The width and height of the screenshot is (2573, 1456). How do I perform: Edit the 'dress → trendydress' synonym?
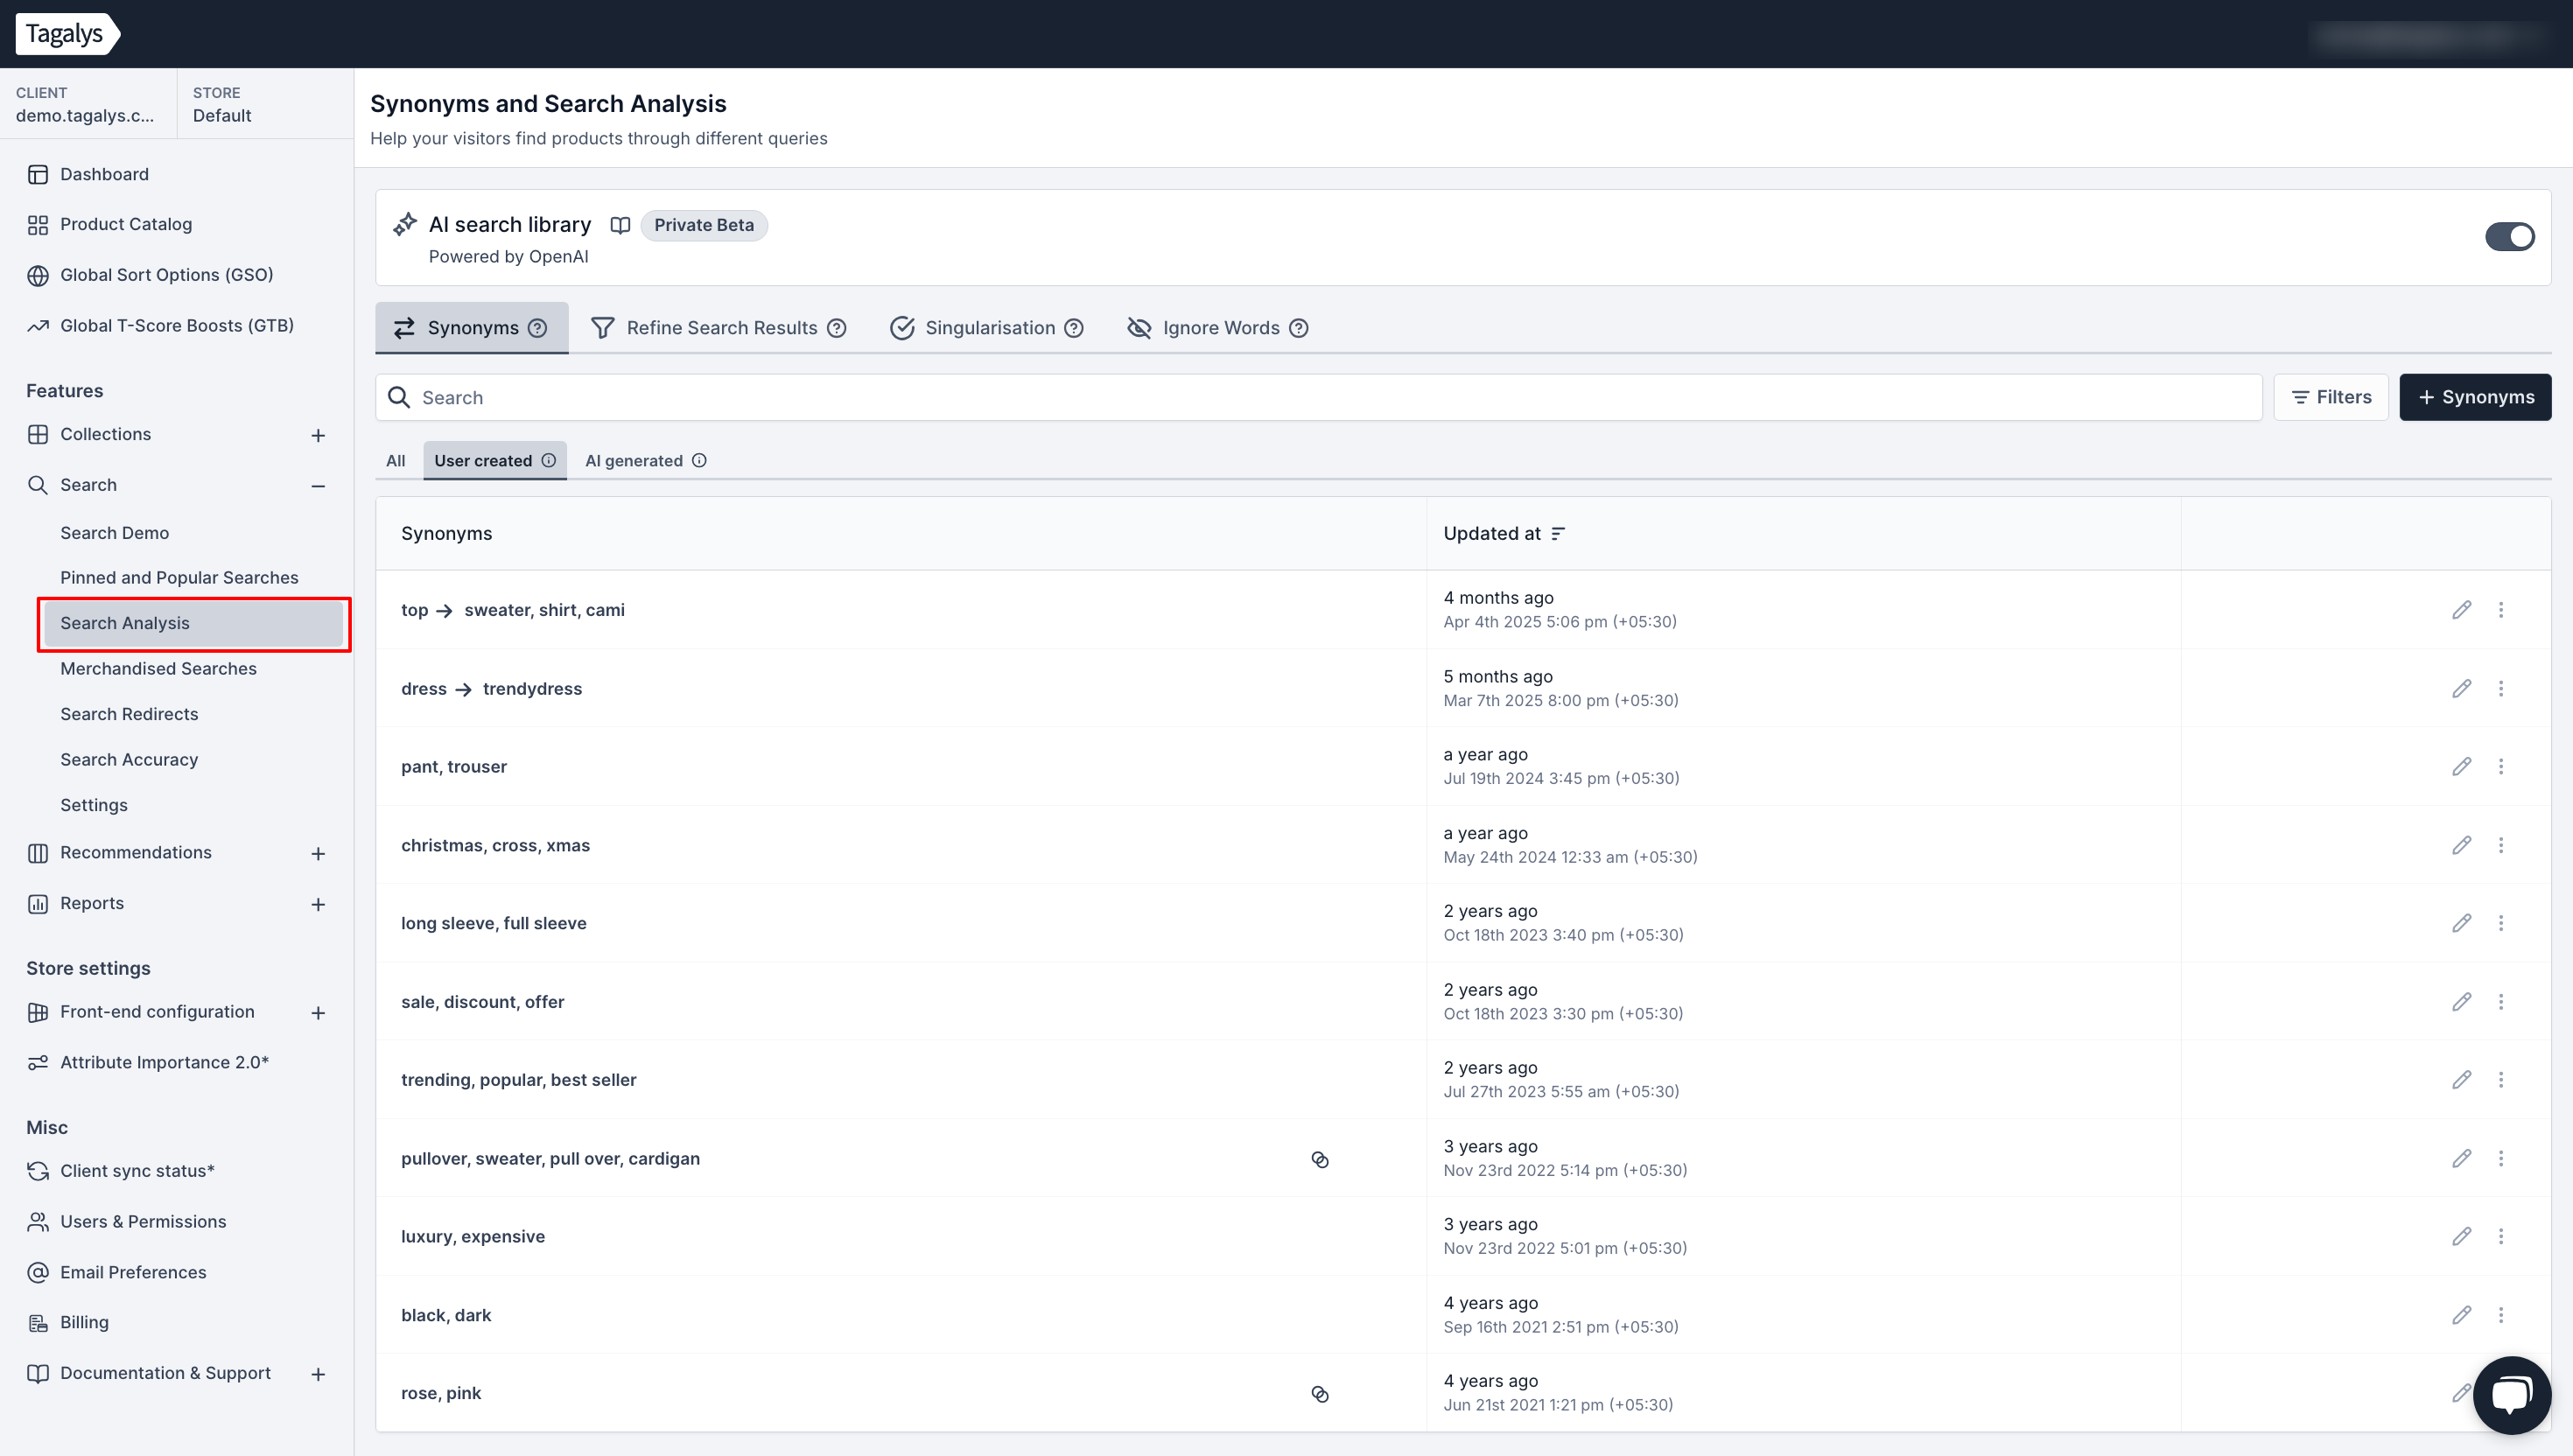point(2461,689)
